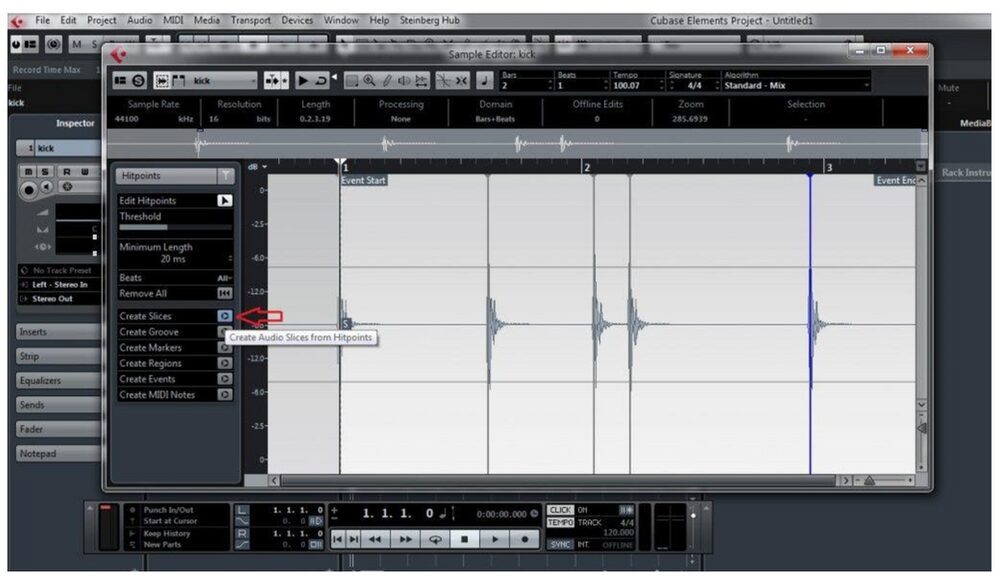Toggle the metronome CLICK on the transport
Viewport: 1000px width, 581px height.
click(561, 509)
